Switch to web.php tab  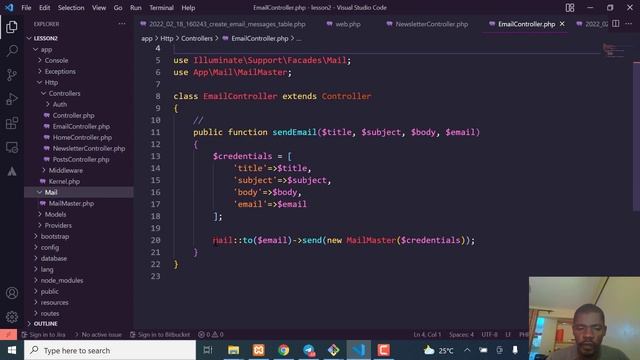(x=343, y=24)
